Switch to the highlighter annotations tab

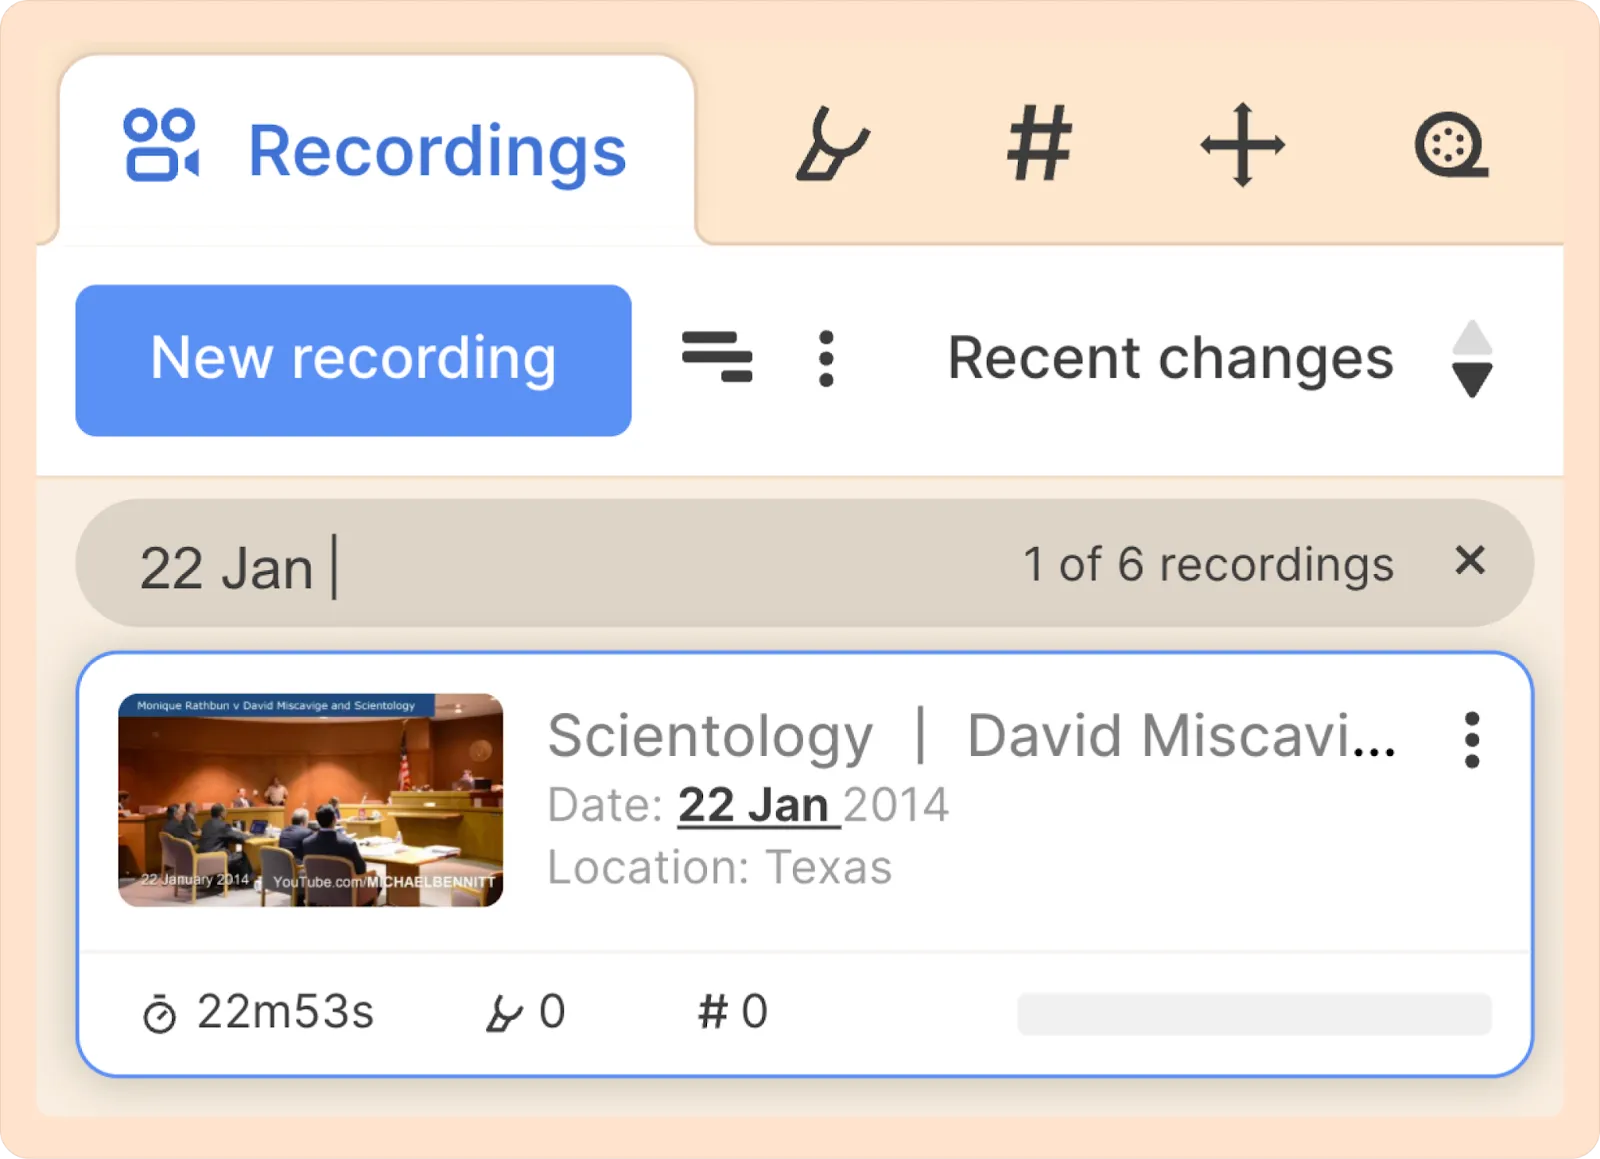pyautogui.click(x=832, y=144)
